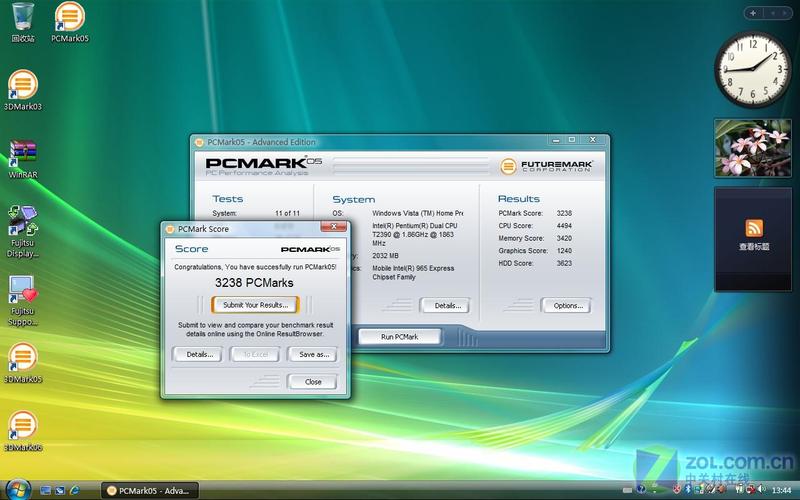Viewport: 800px width, 500px height.
Task: Click the 'CPU Score: 4494' result row
Action: 535,226
